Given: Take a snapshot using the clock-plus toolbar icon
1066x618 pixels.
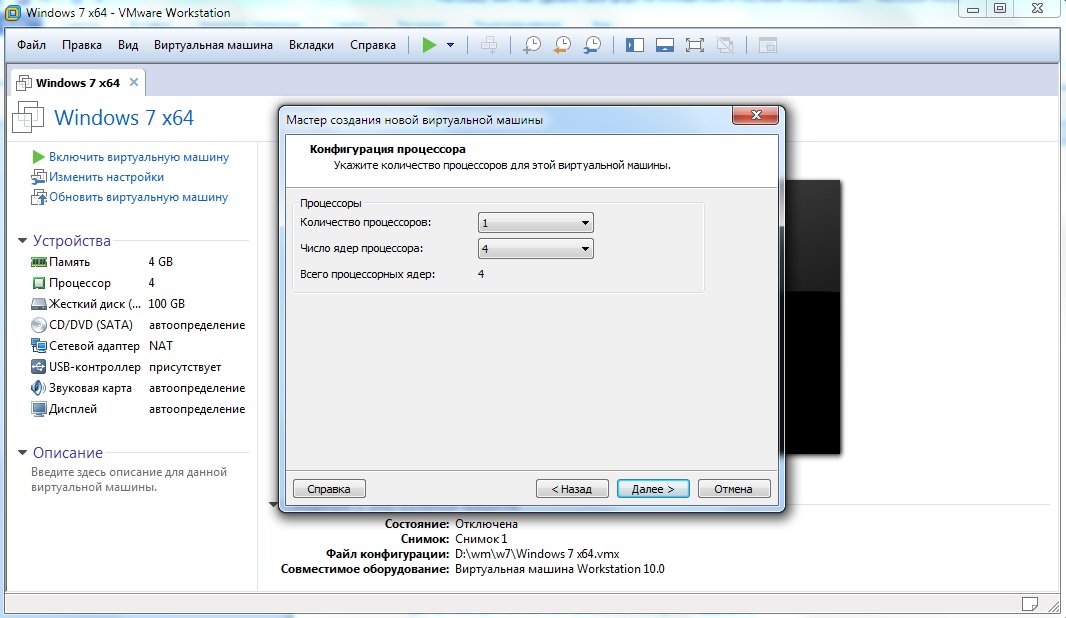Looking at the screenshot, I should point(532,46).
